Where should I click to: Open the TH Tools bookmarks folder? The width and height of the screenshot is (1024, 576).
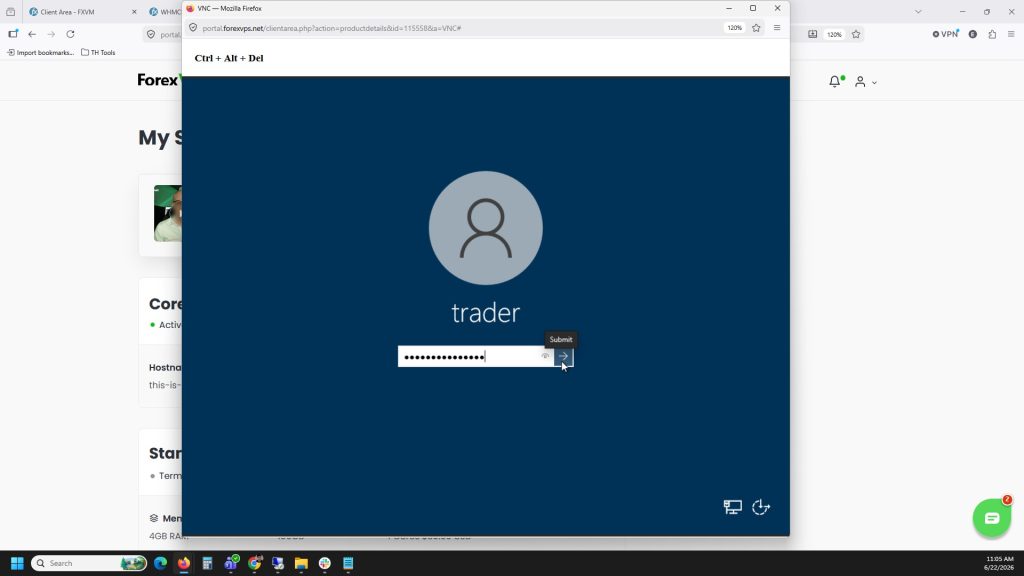(x=98, y=52)
